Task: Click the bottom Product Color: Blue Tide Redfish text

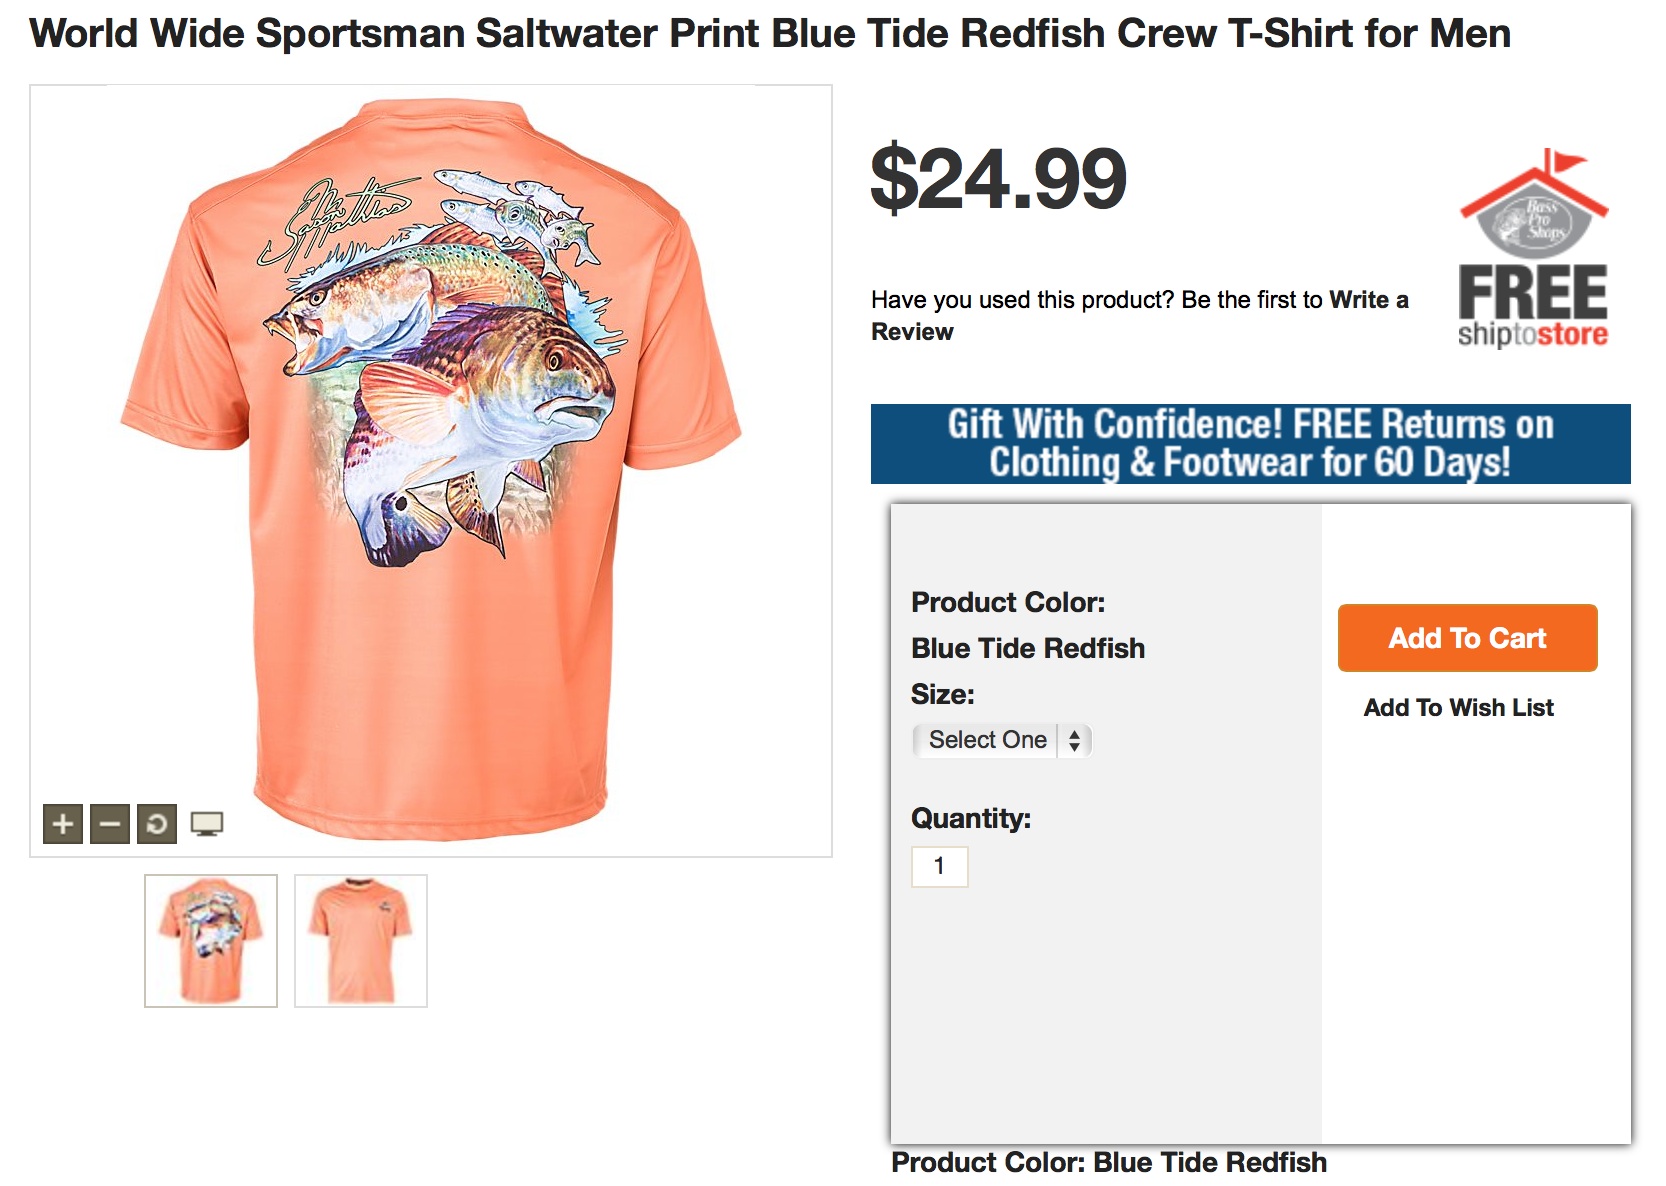Action: pyautogui.click(x=1108, y=1162)
